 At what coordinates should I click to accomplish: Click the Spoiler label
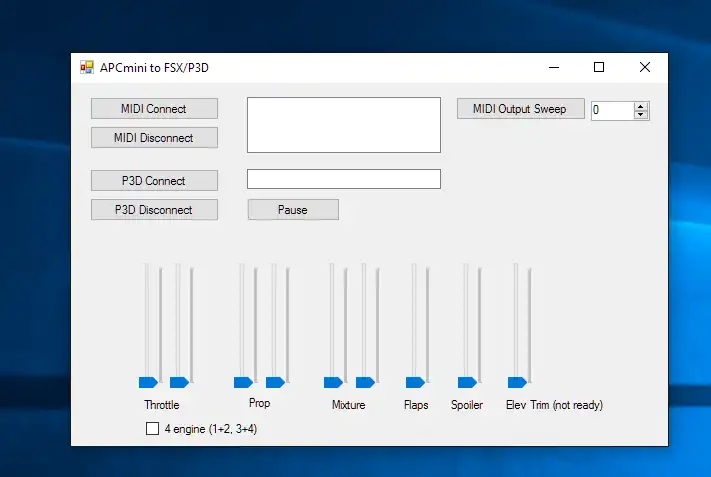coord(467,405)
